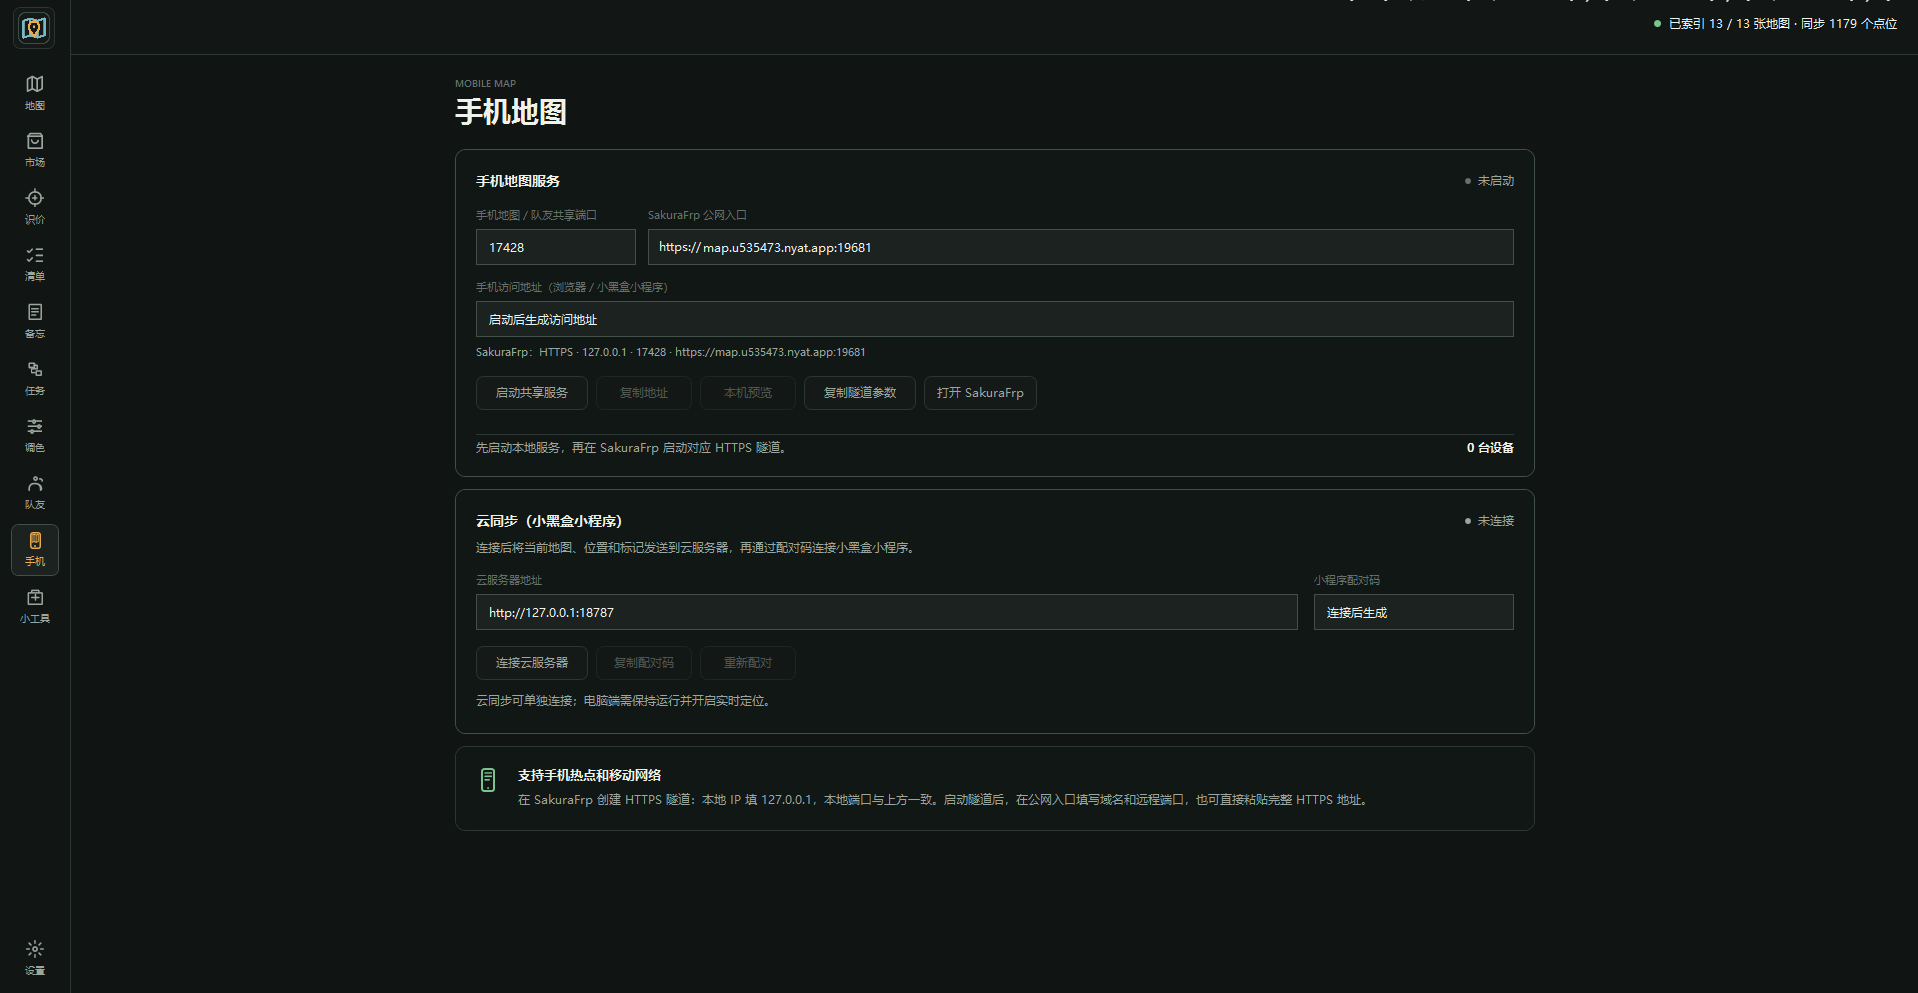
Task: Click 启动共享服务 to start sharing
Action: click(x=532, y=393)
